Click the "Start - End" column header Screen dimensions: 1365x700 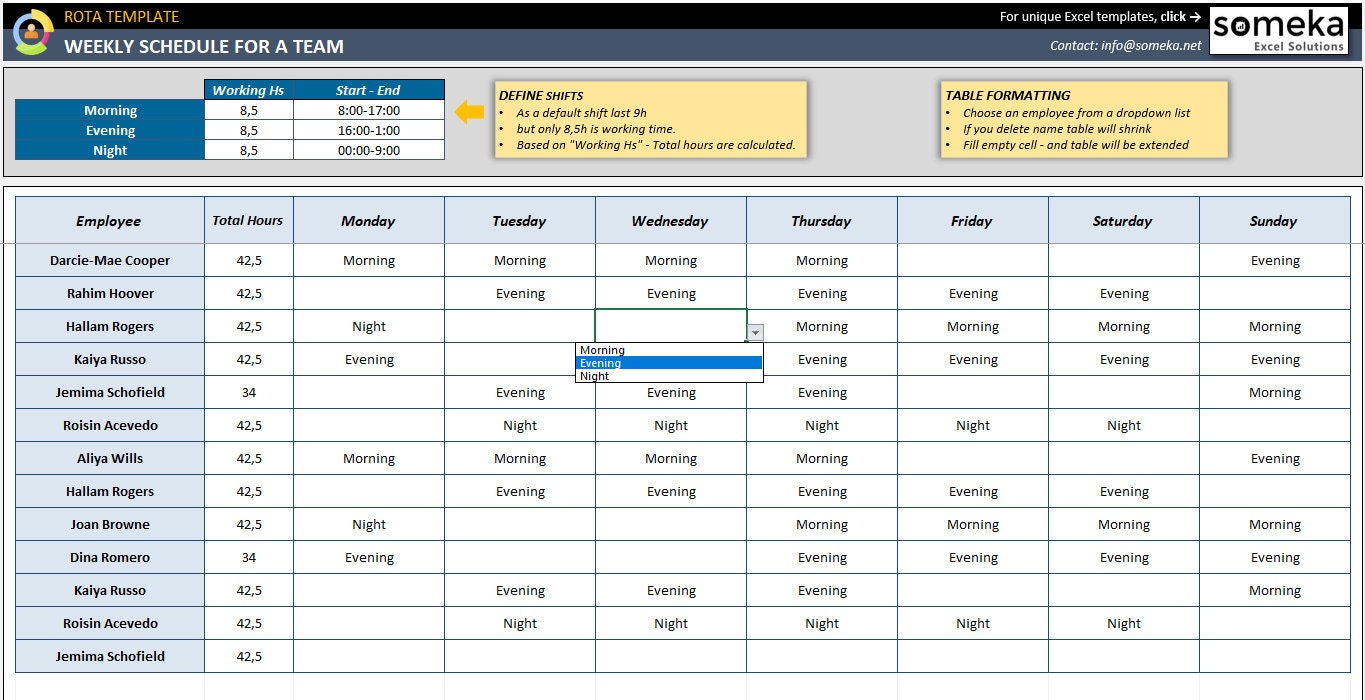[x=368, y=89]
